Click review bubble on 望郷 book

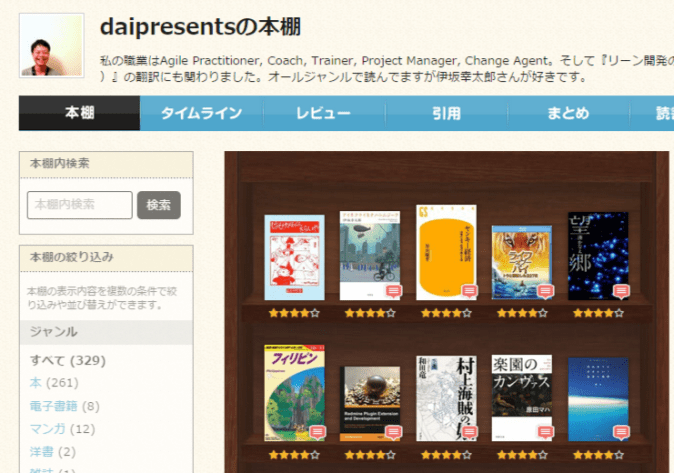coord(621,291)
